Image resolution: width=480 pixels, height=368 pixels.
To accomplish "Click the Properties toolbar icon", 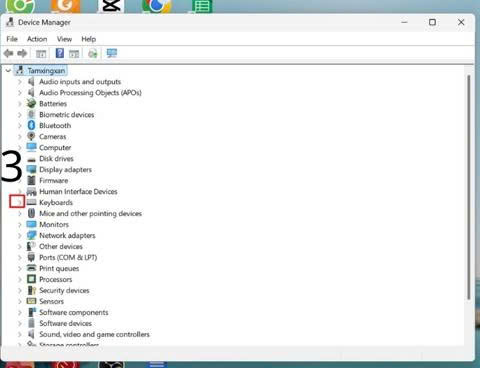I will tap(74, 53).
